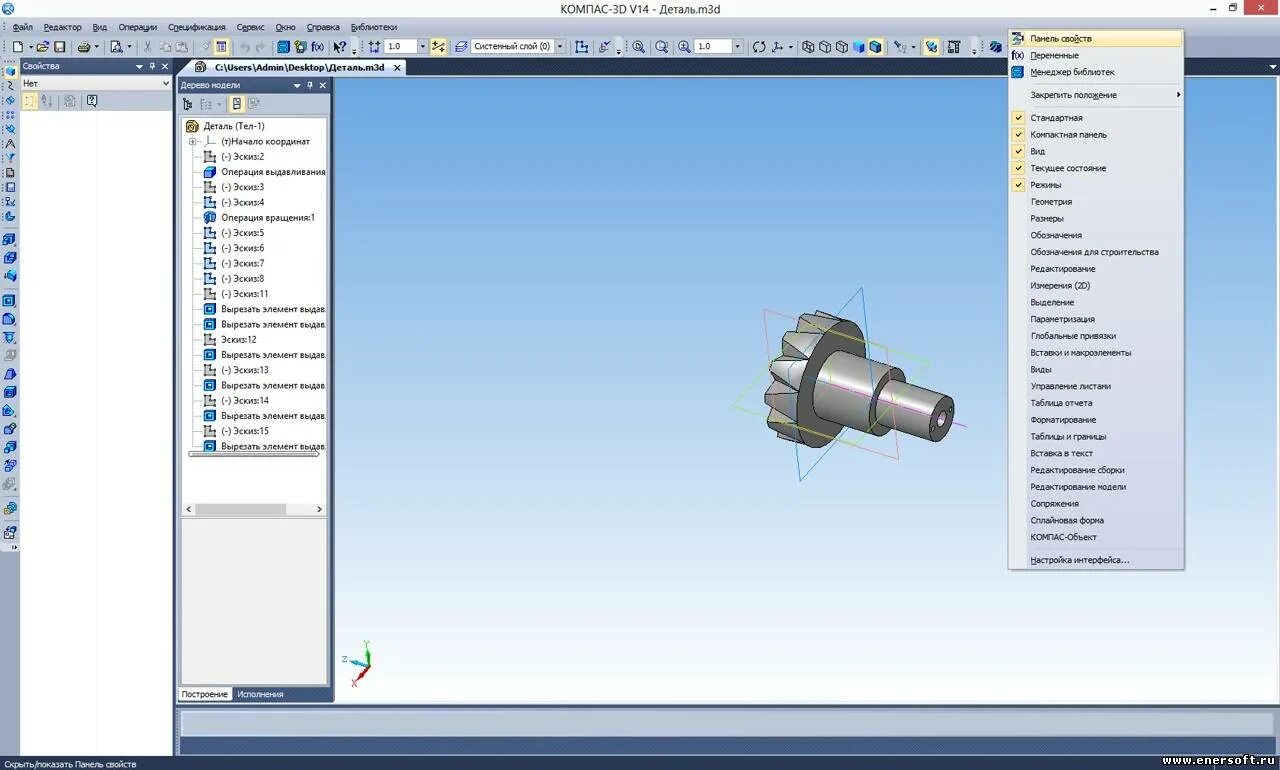Click the Layers icon beside Системный слой
This screenshot has height=770, width=1280.
pyautogui.click(x=461, y=47)
